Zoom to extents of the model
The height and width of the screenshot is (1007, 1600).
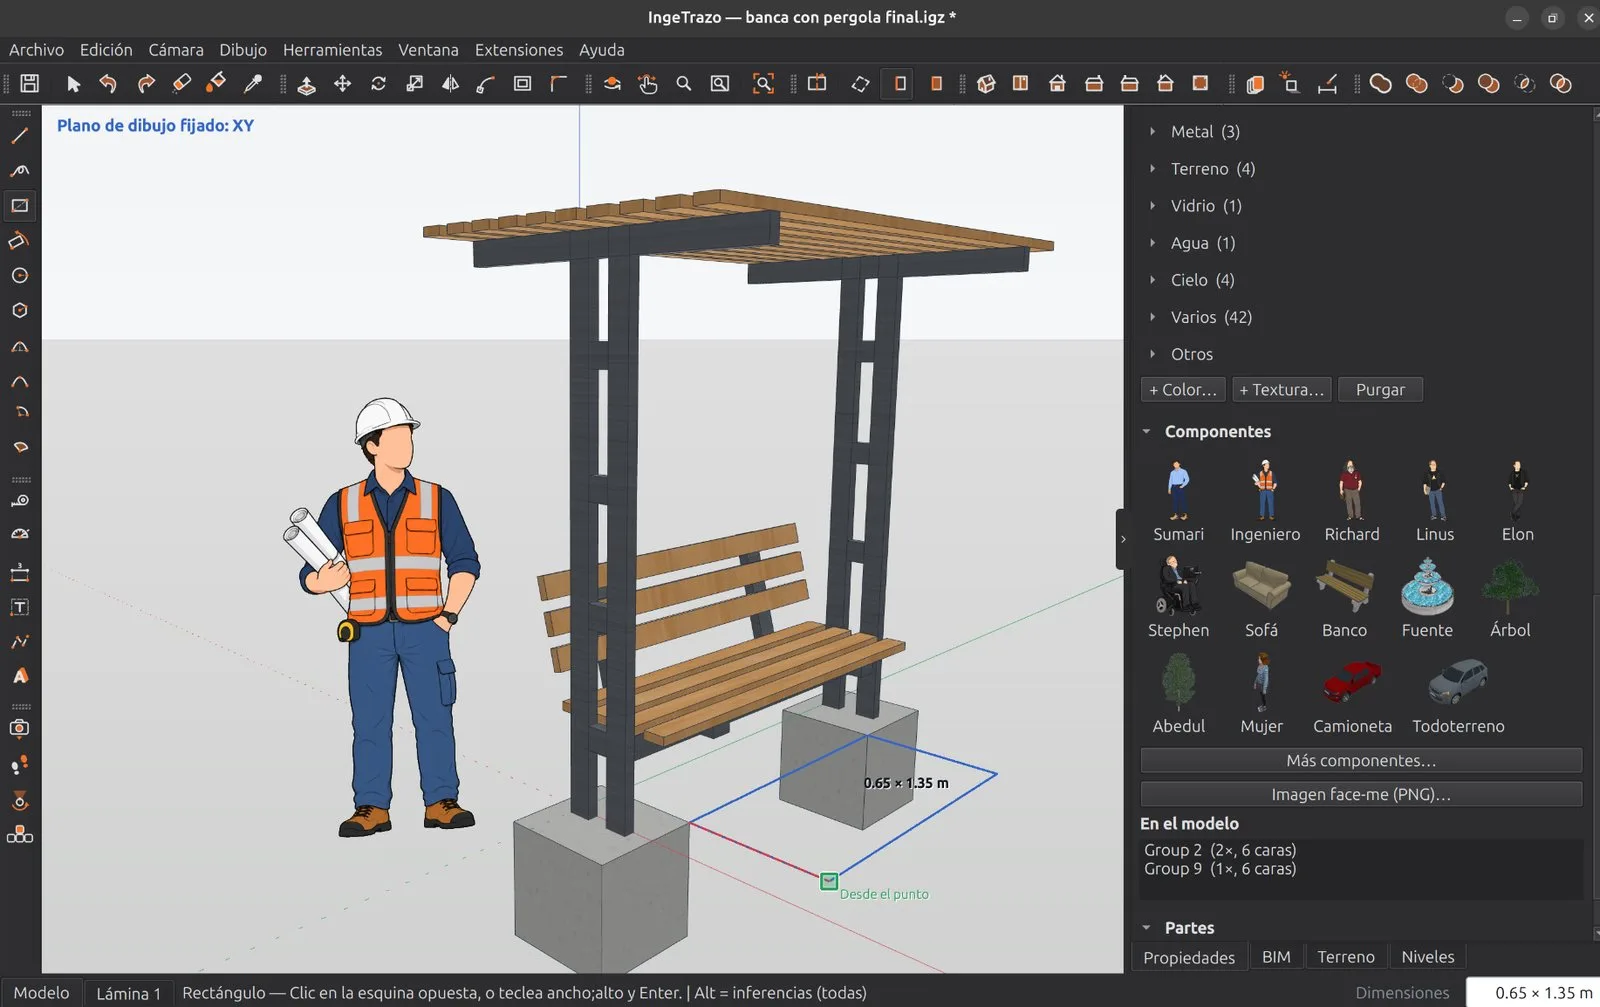tap(763, 84)
